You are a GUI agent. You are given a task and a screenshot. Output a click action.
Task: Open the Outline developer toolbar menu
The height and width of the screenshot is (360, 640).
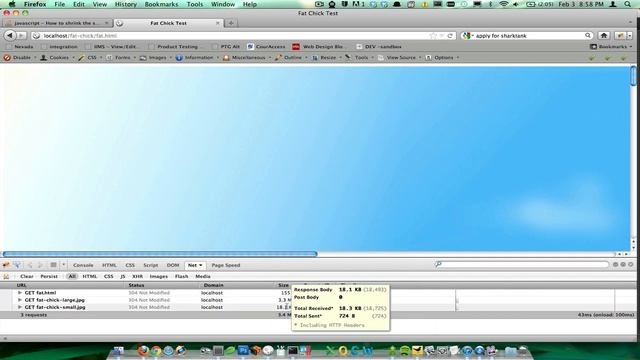point(293,58)
